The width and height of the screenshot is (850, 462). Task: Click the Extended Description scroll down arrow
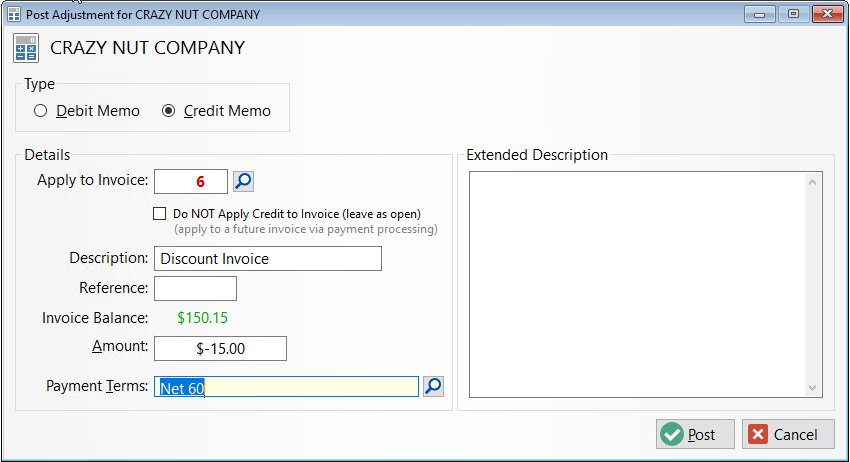click(812, 387)
